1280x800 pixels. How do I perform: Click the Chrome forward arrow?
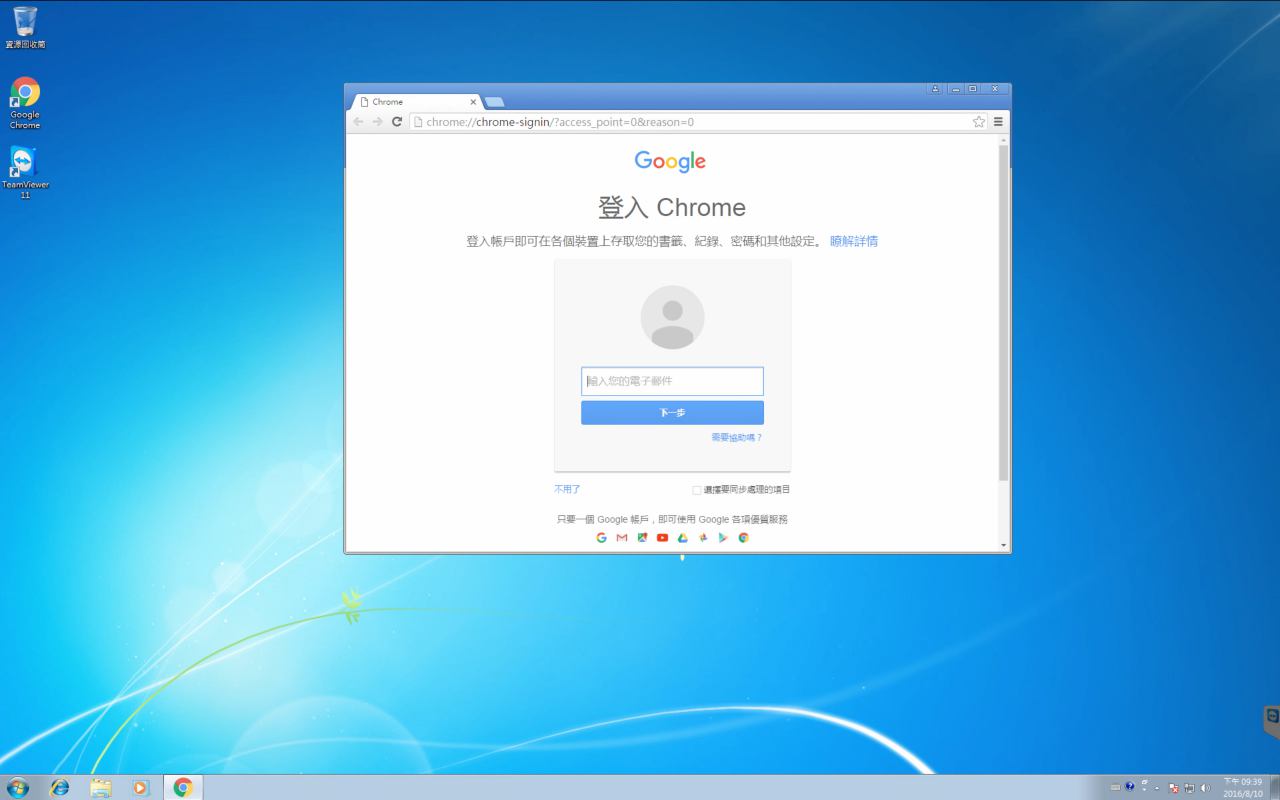pos(377,122)
